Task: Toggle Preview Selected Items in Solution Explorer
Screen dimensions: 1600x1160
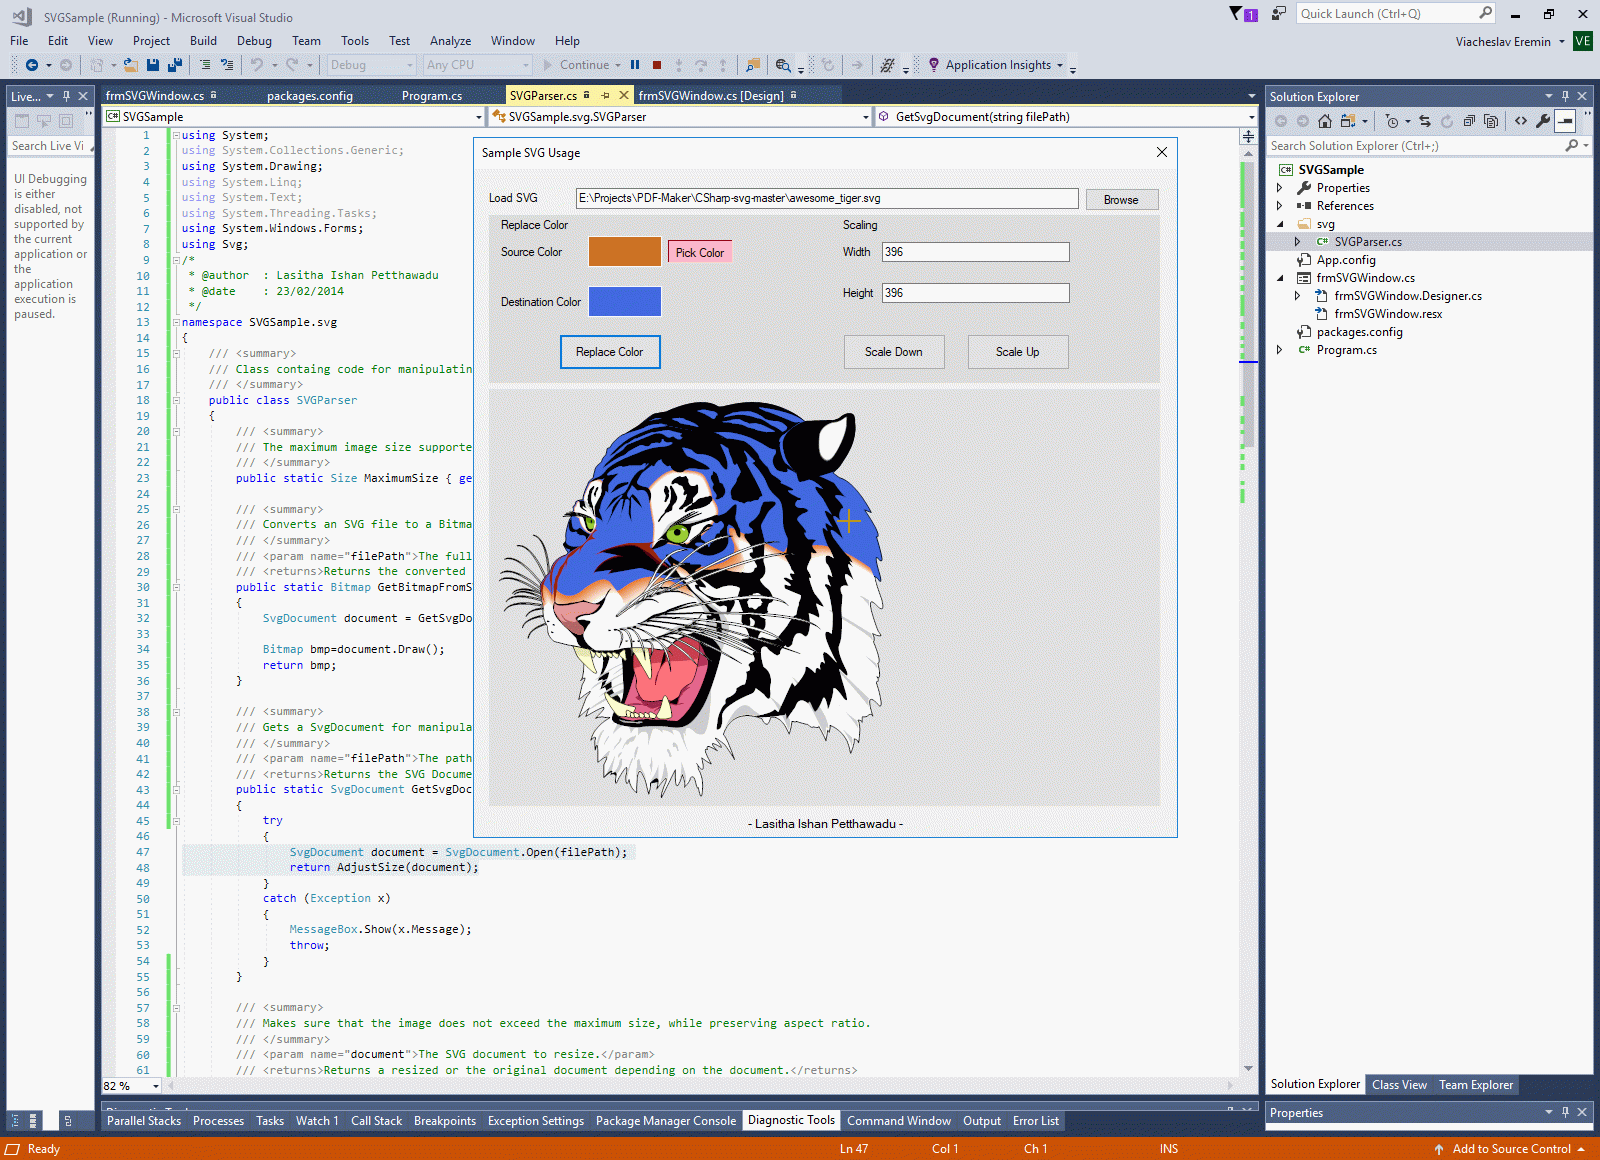Action: tap(1565, 121)
